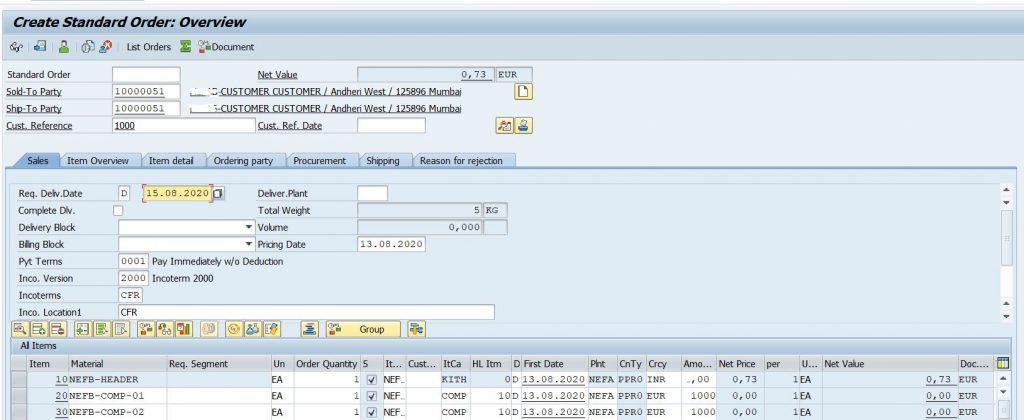Select row selector for item 30

coord(19,412)
